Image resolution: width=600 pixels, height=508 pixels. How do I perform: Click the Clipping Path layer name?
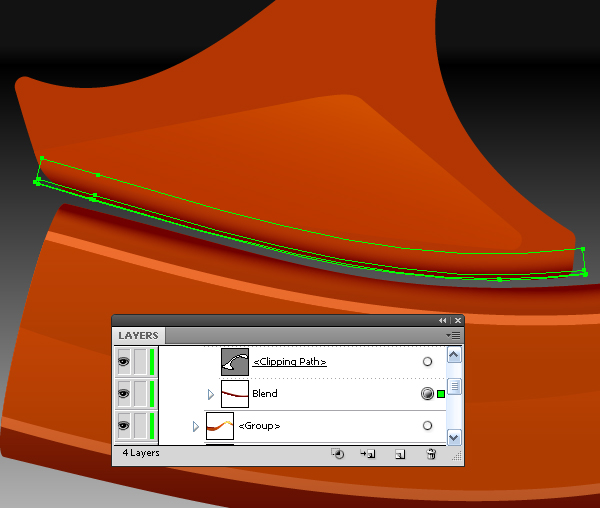pos(290,361)
